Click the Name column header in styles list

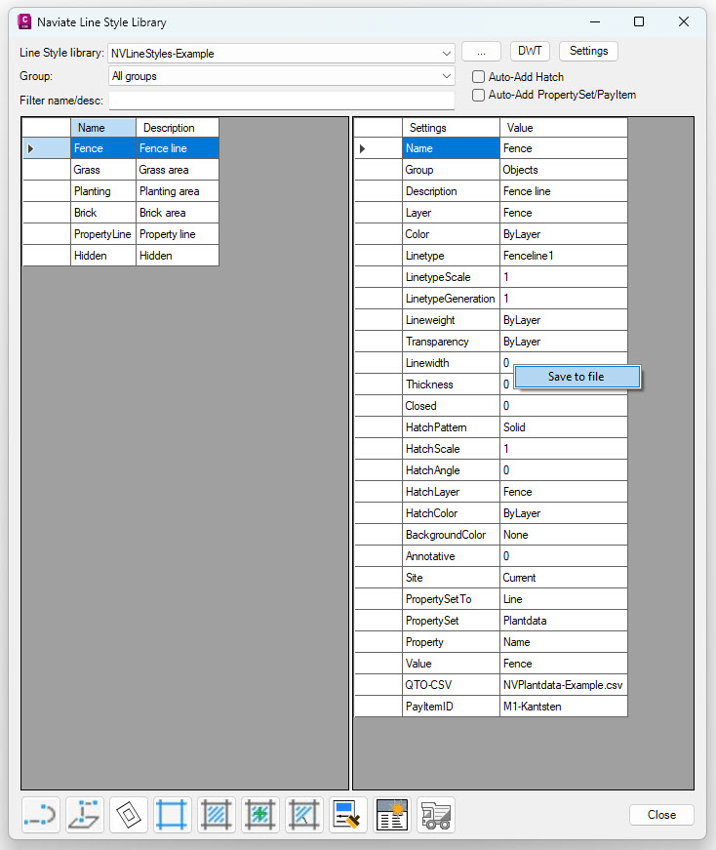pos(103,128)
